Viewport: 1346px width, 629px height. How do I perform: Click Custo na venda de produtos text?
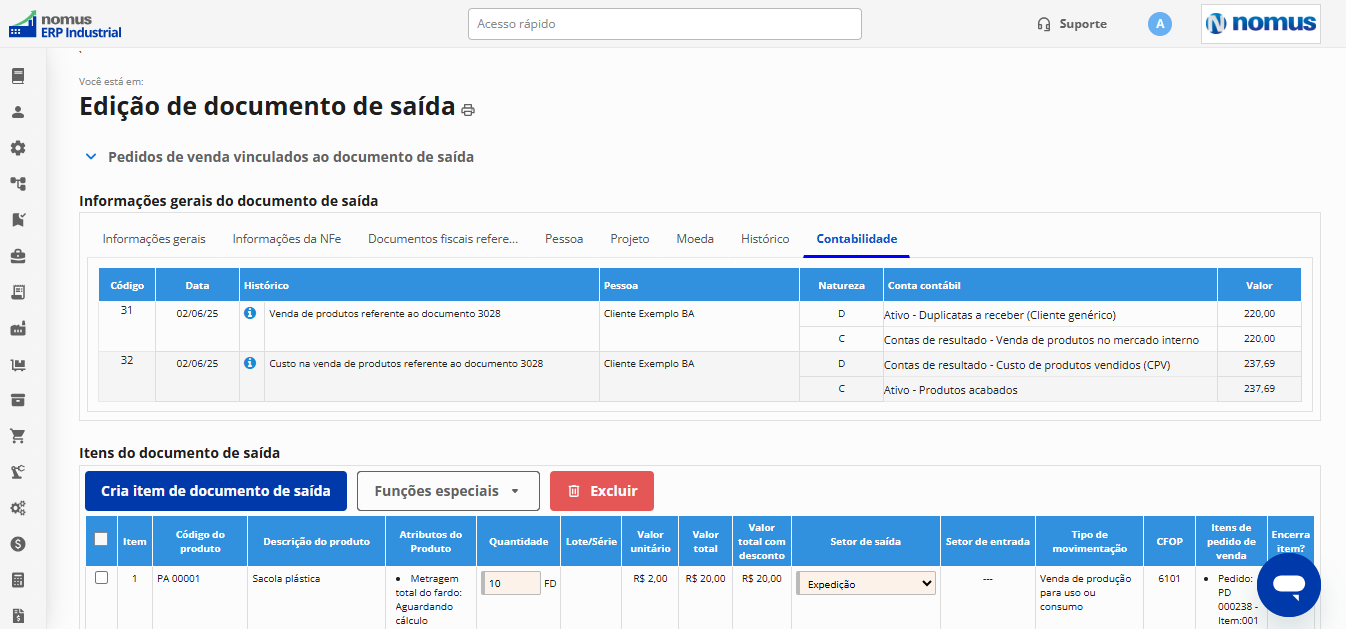[x=406, y=363]
